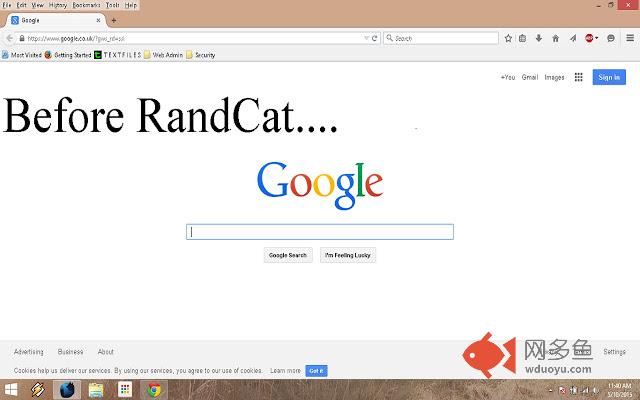Viewport: 640px width, 400px height.
Task: Open the History menu
Action: point(58,5)
